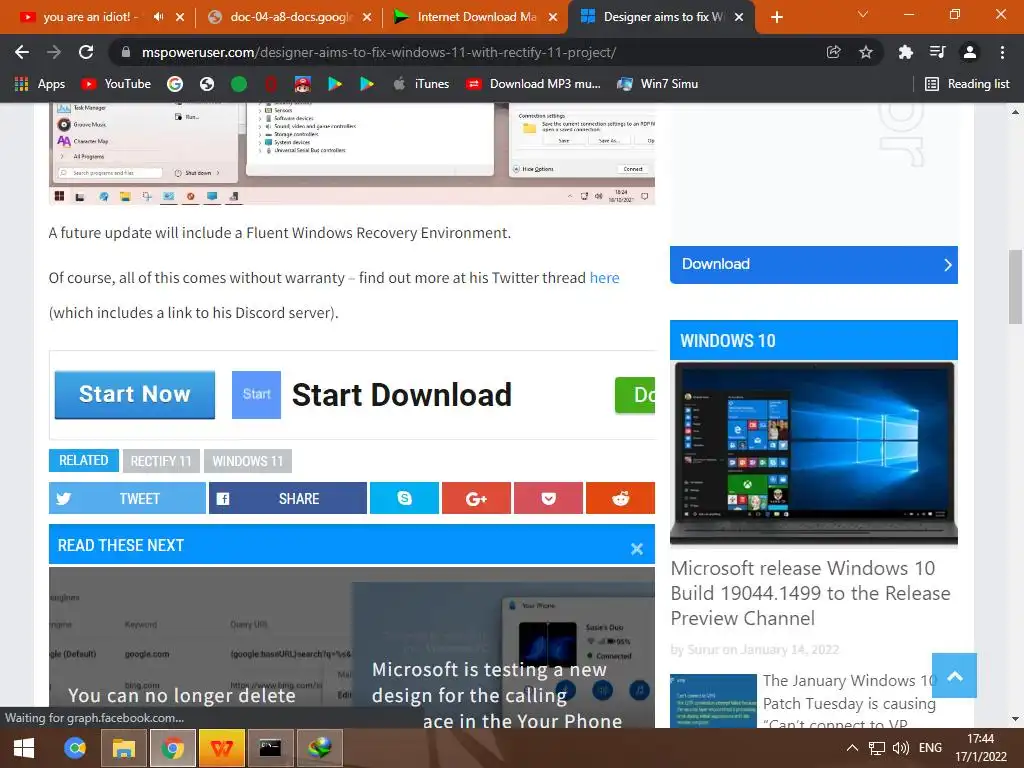
Task: Click the Start Download ad text
Action: pyautogui.click(x=402, y=395)
